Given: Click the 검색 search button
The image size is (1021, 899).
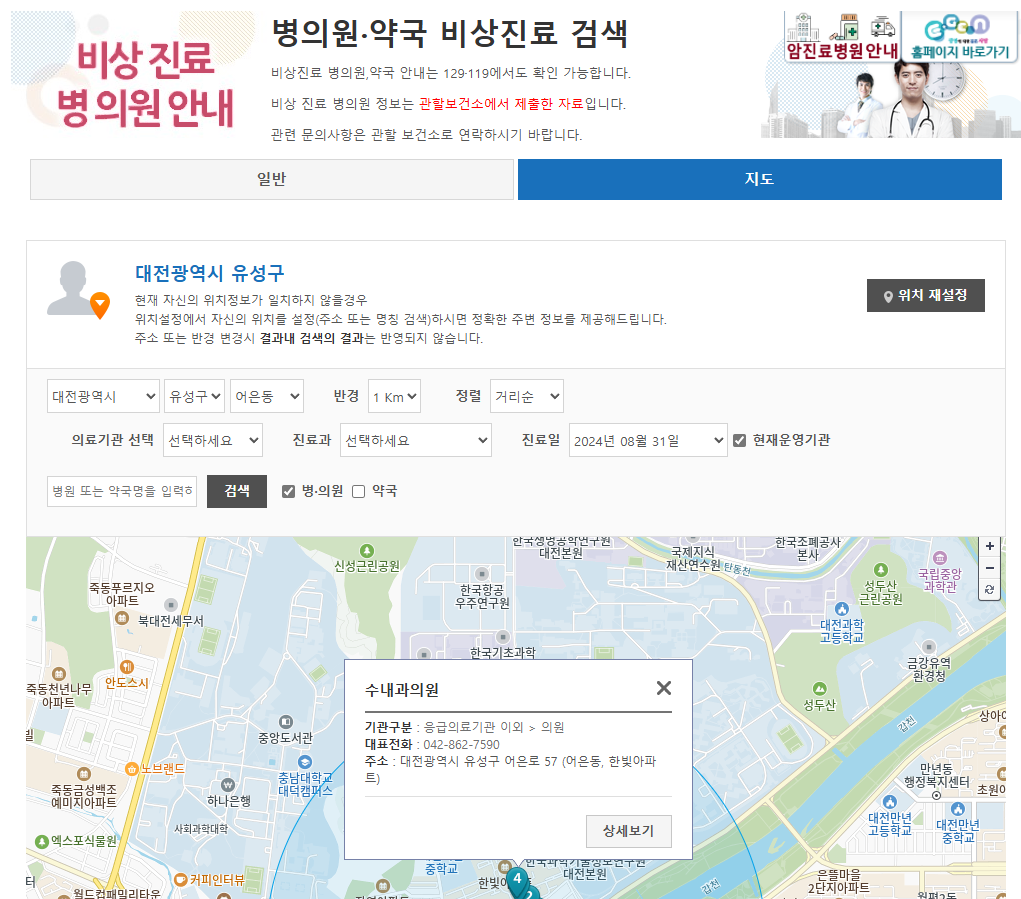Looking at the screenshot, I should [x=237, y=491].
